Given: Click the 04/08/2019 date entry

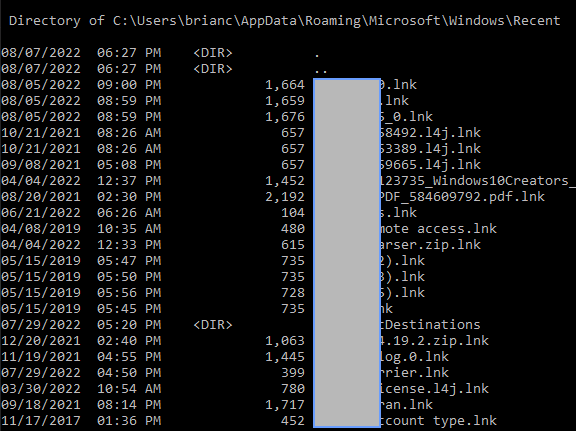Looking at the screenshot, I should [41, 229].
